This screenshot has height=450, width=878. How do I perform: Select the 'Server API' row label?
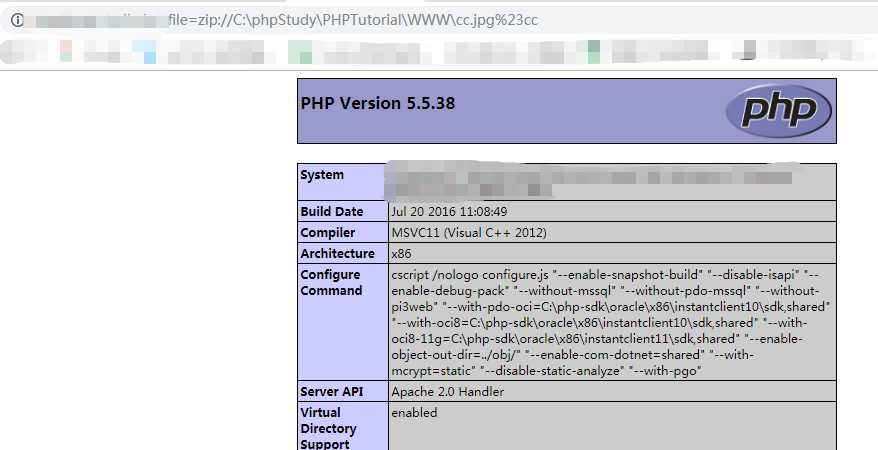[331, 392]
